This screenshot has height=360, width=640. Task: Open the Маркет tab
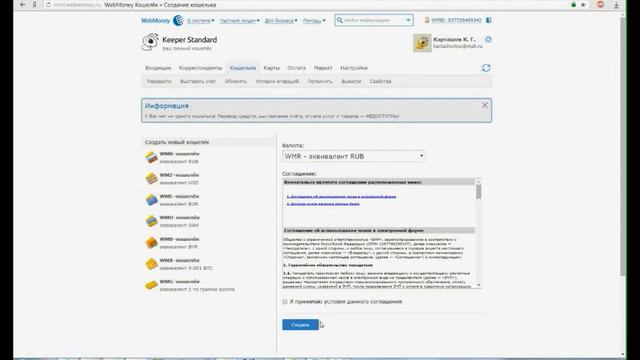point(323,68)
